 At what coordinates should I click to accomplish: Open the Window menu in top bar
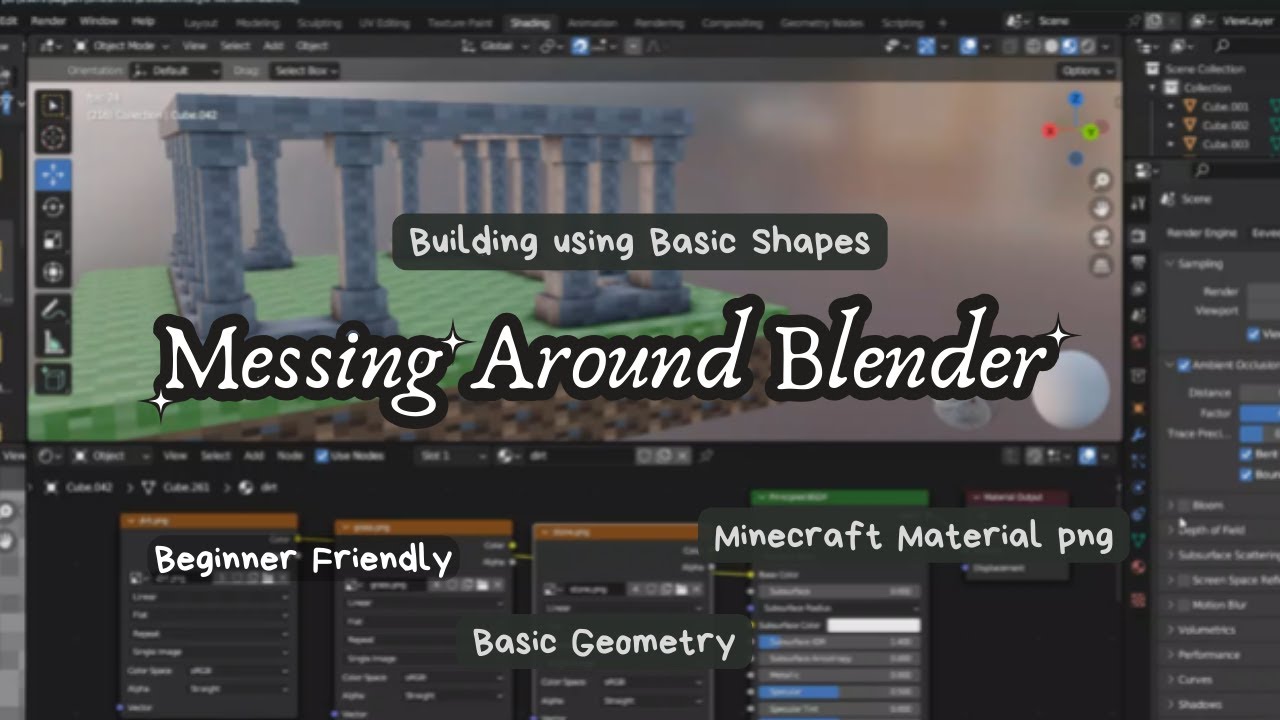click(x=98, y=20)
